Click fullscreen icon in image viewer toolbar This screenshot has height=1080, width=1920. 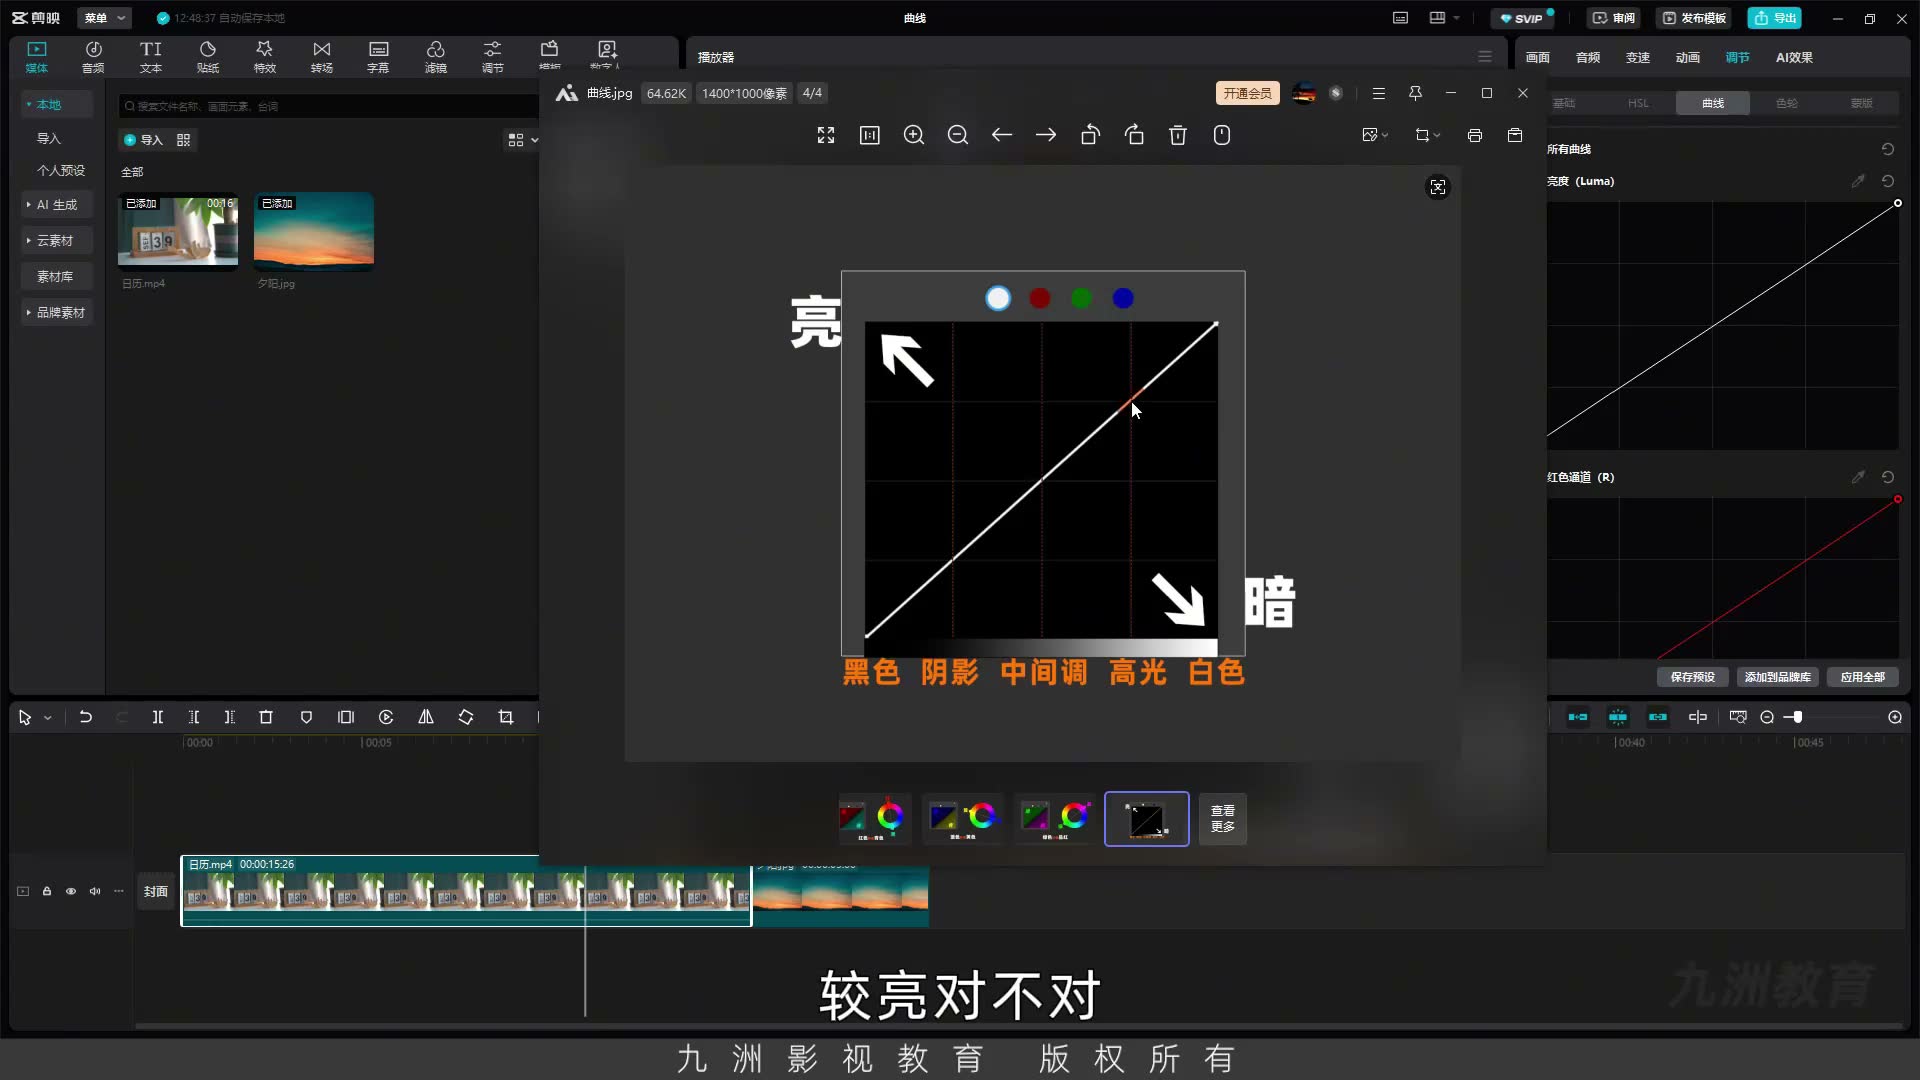(826, 135)
